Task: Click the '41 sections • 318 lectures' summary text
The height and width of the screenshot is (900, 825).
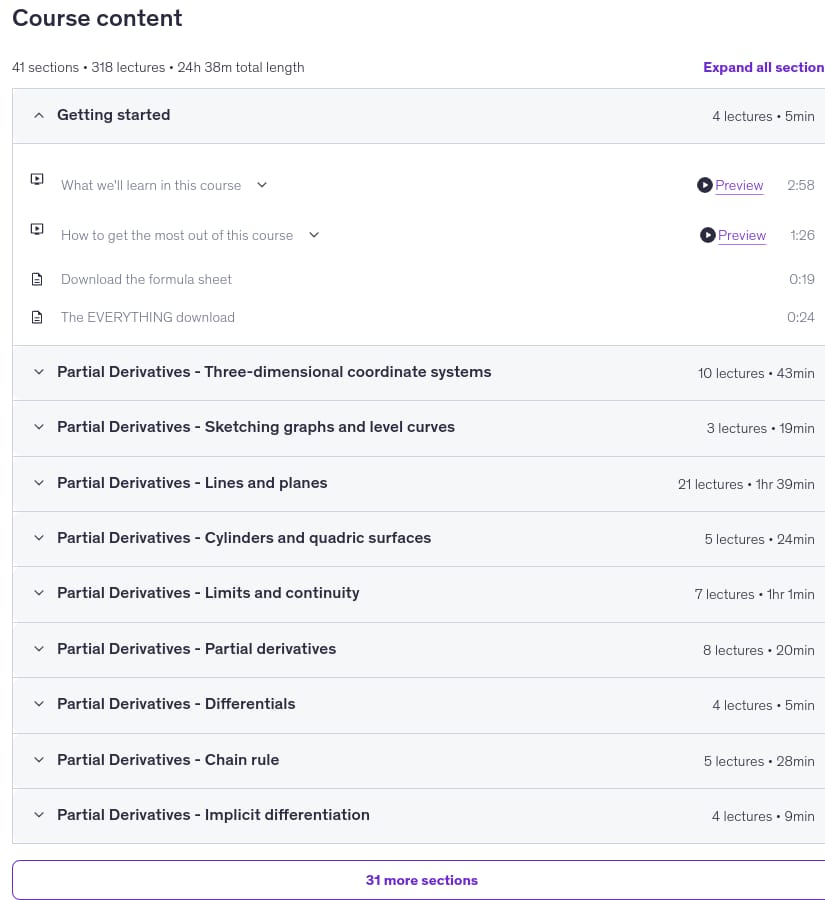Action: pos(158,67)
